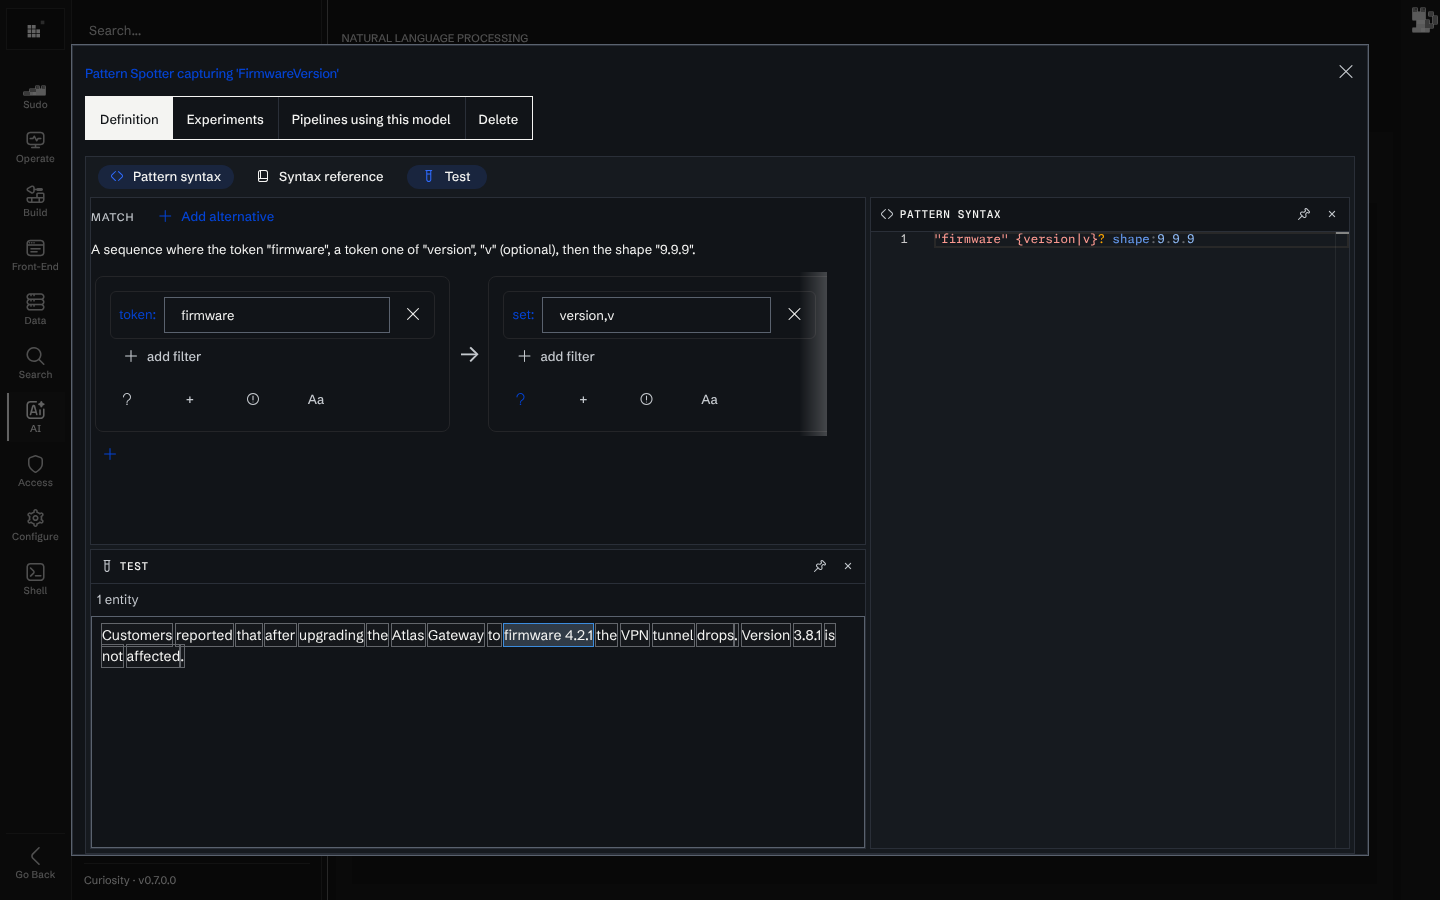The width and height of the screenshot is (1440, 900).
Task: Open the Sudo sidebar section
Action: 35,96
